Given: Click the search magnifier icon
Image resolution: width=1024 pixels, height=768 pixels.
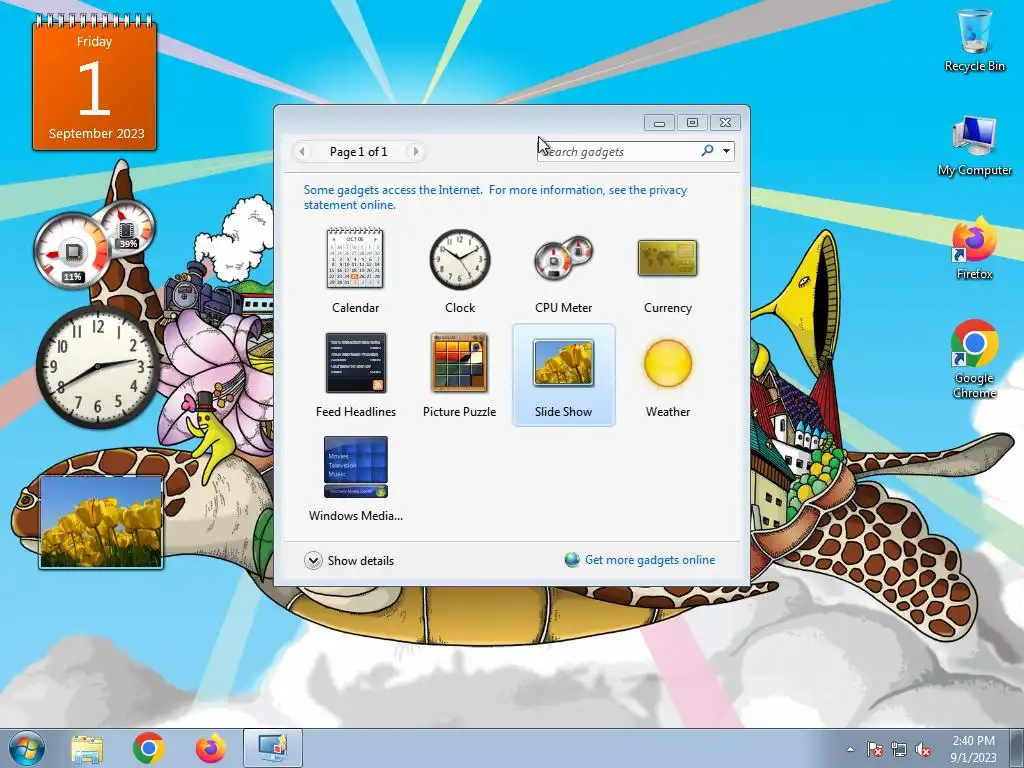Looking at the screenshot, I should pyautogui.click(x=707, y=151).
